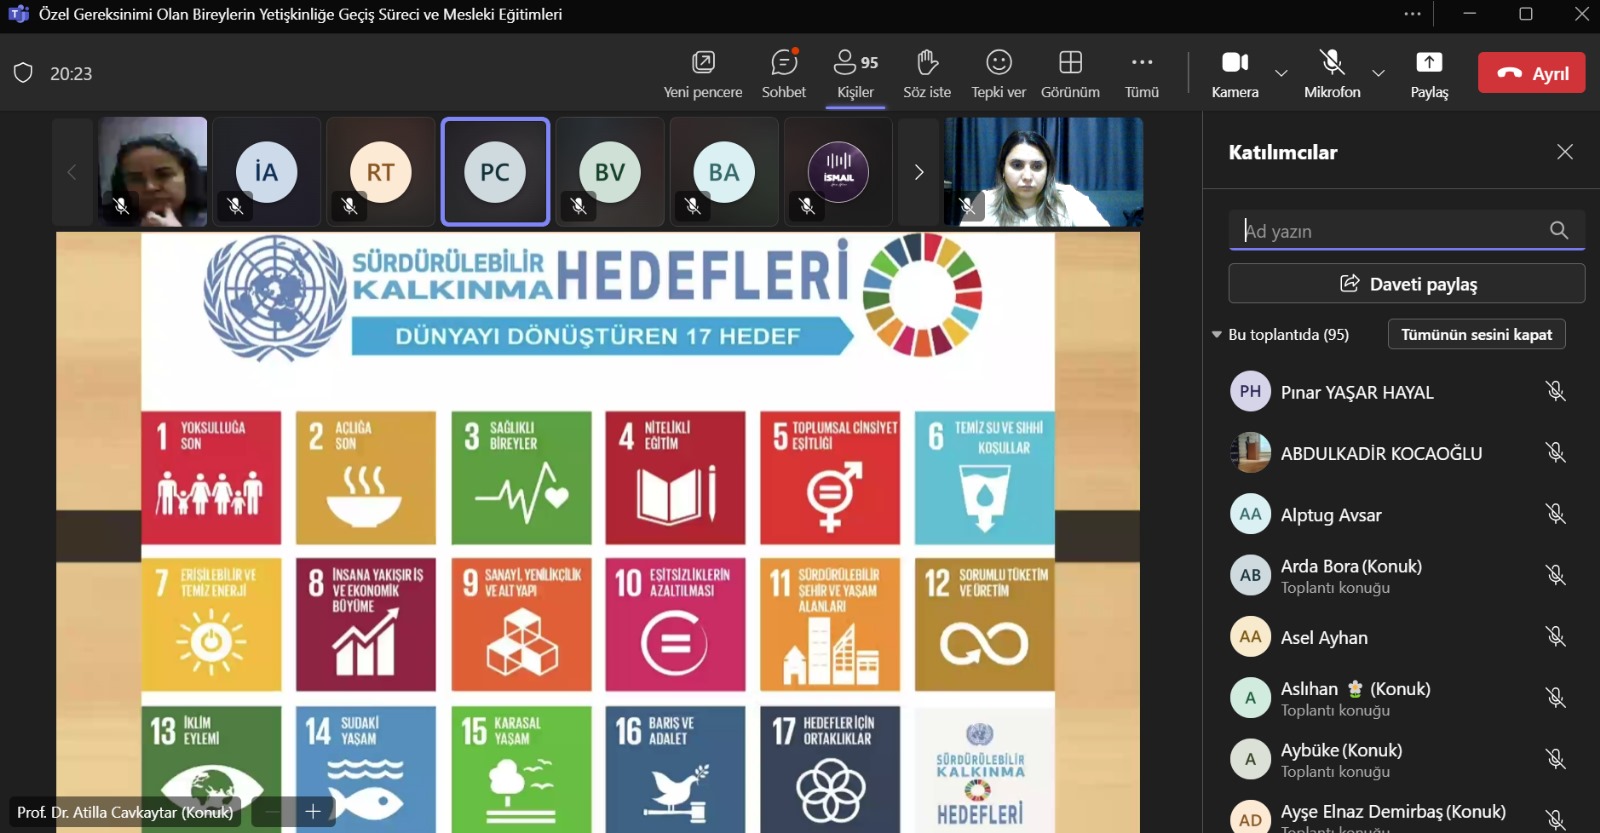Open camera options dropdown arrow
The height and width of the screenshot is (833, 1600).
pos(1281,73)
